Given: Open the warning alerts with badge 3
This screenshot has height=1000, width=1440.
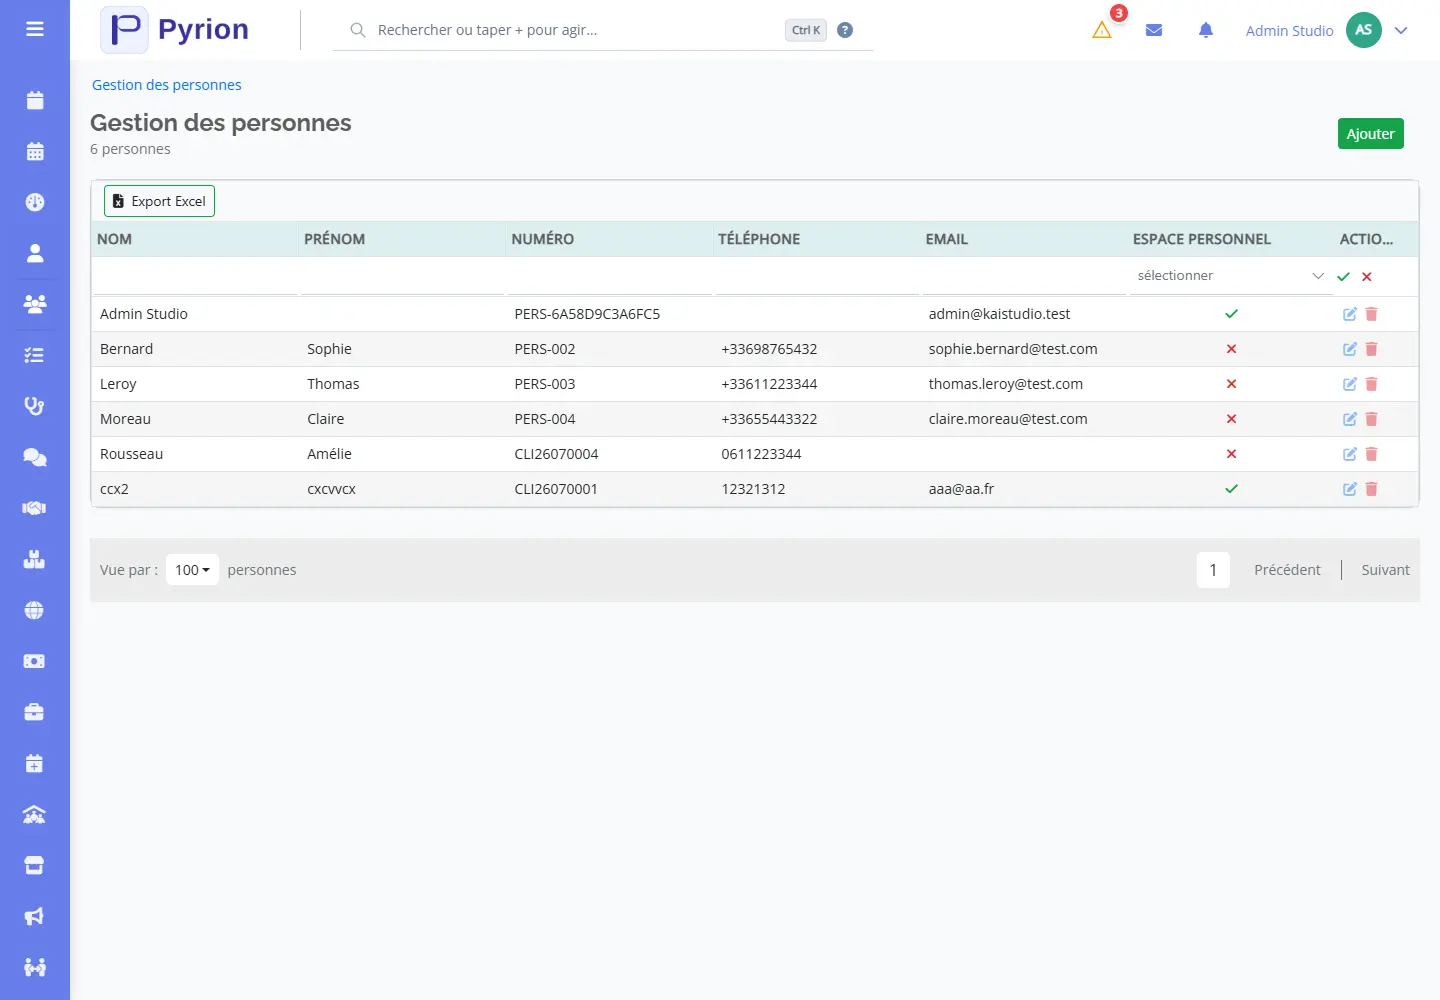Looking at the screenshot, I should point(1102,30).
